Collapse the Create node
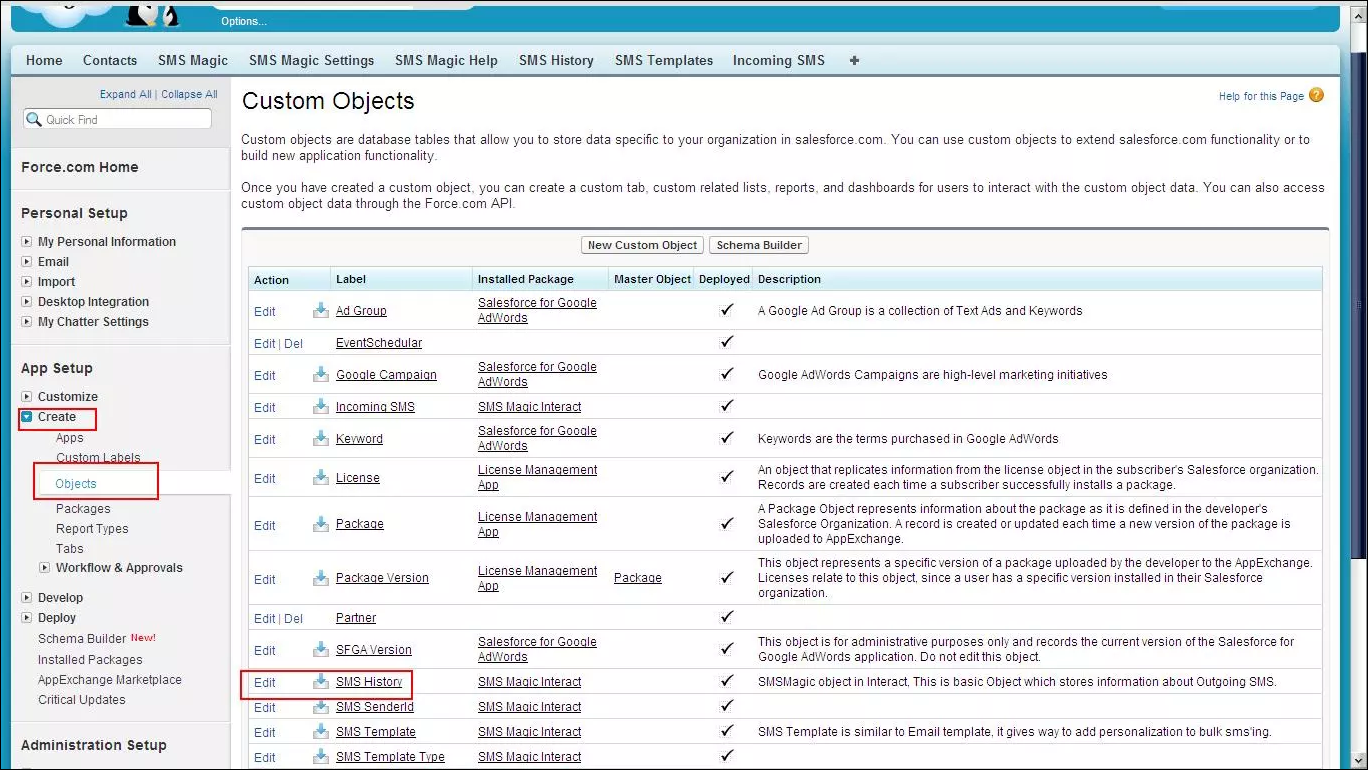Screen dimensions: 1368x770 pyautogui.click(x=27, y=417)
